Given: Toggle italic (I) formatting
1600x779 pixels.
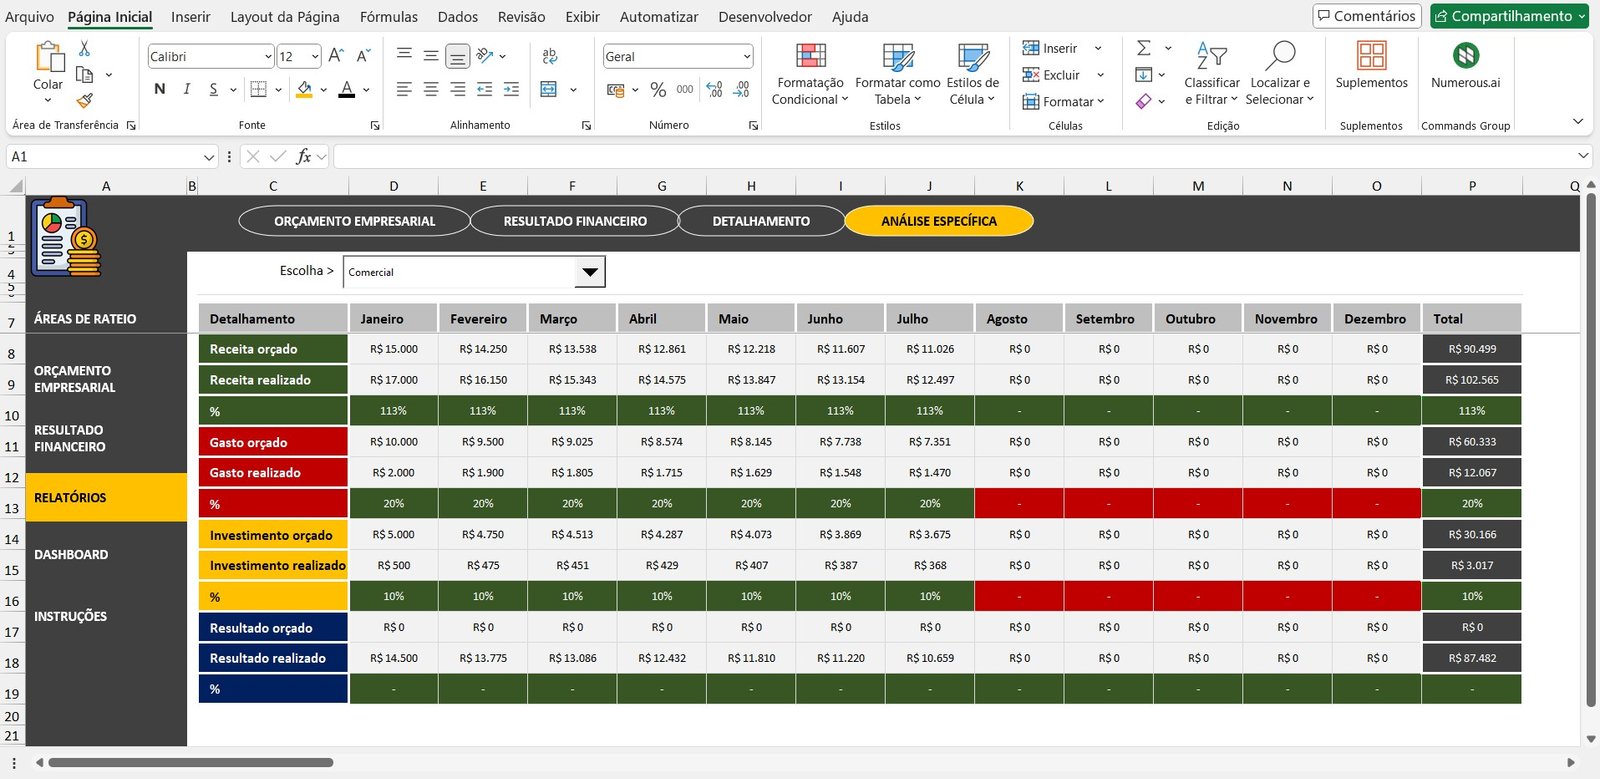Looking at the screenshot, I should tap(187, 89).
